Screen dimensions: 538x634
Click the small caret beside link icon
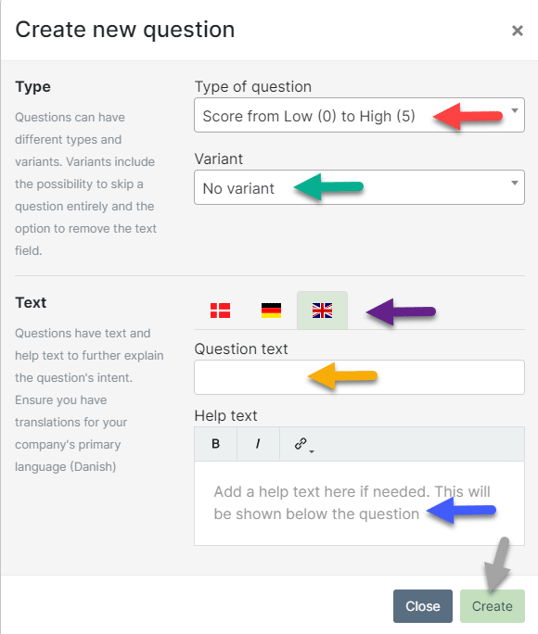[311, 451]
